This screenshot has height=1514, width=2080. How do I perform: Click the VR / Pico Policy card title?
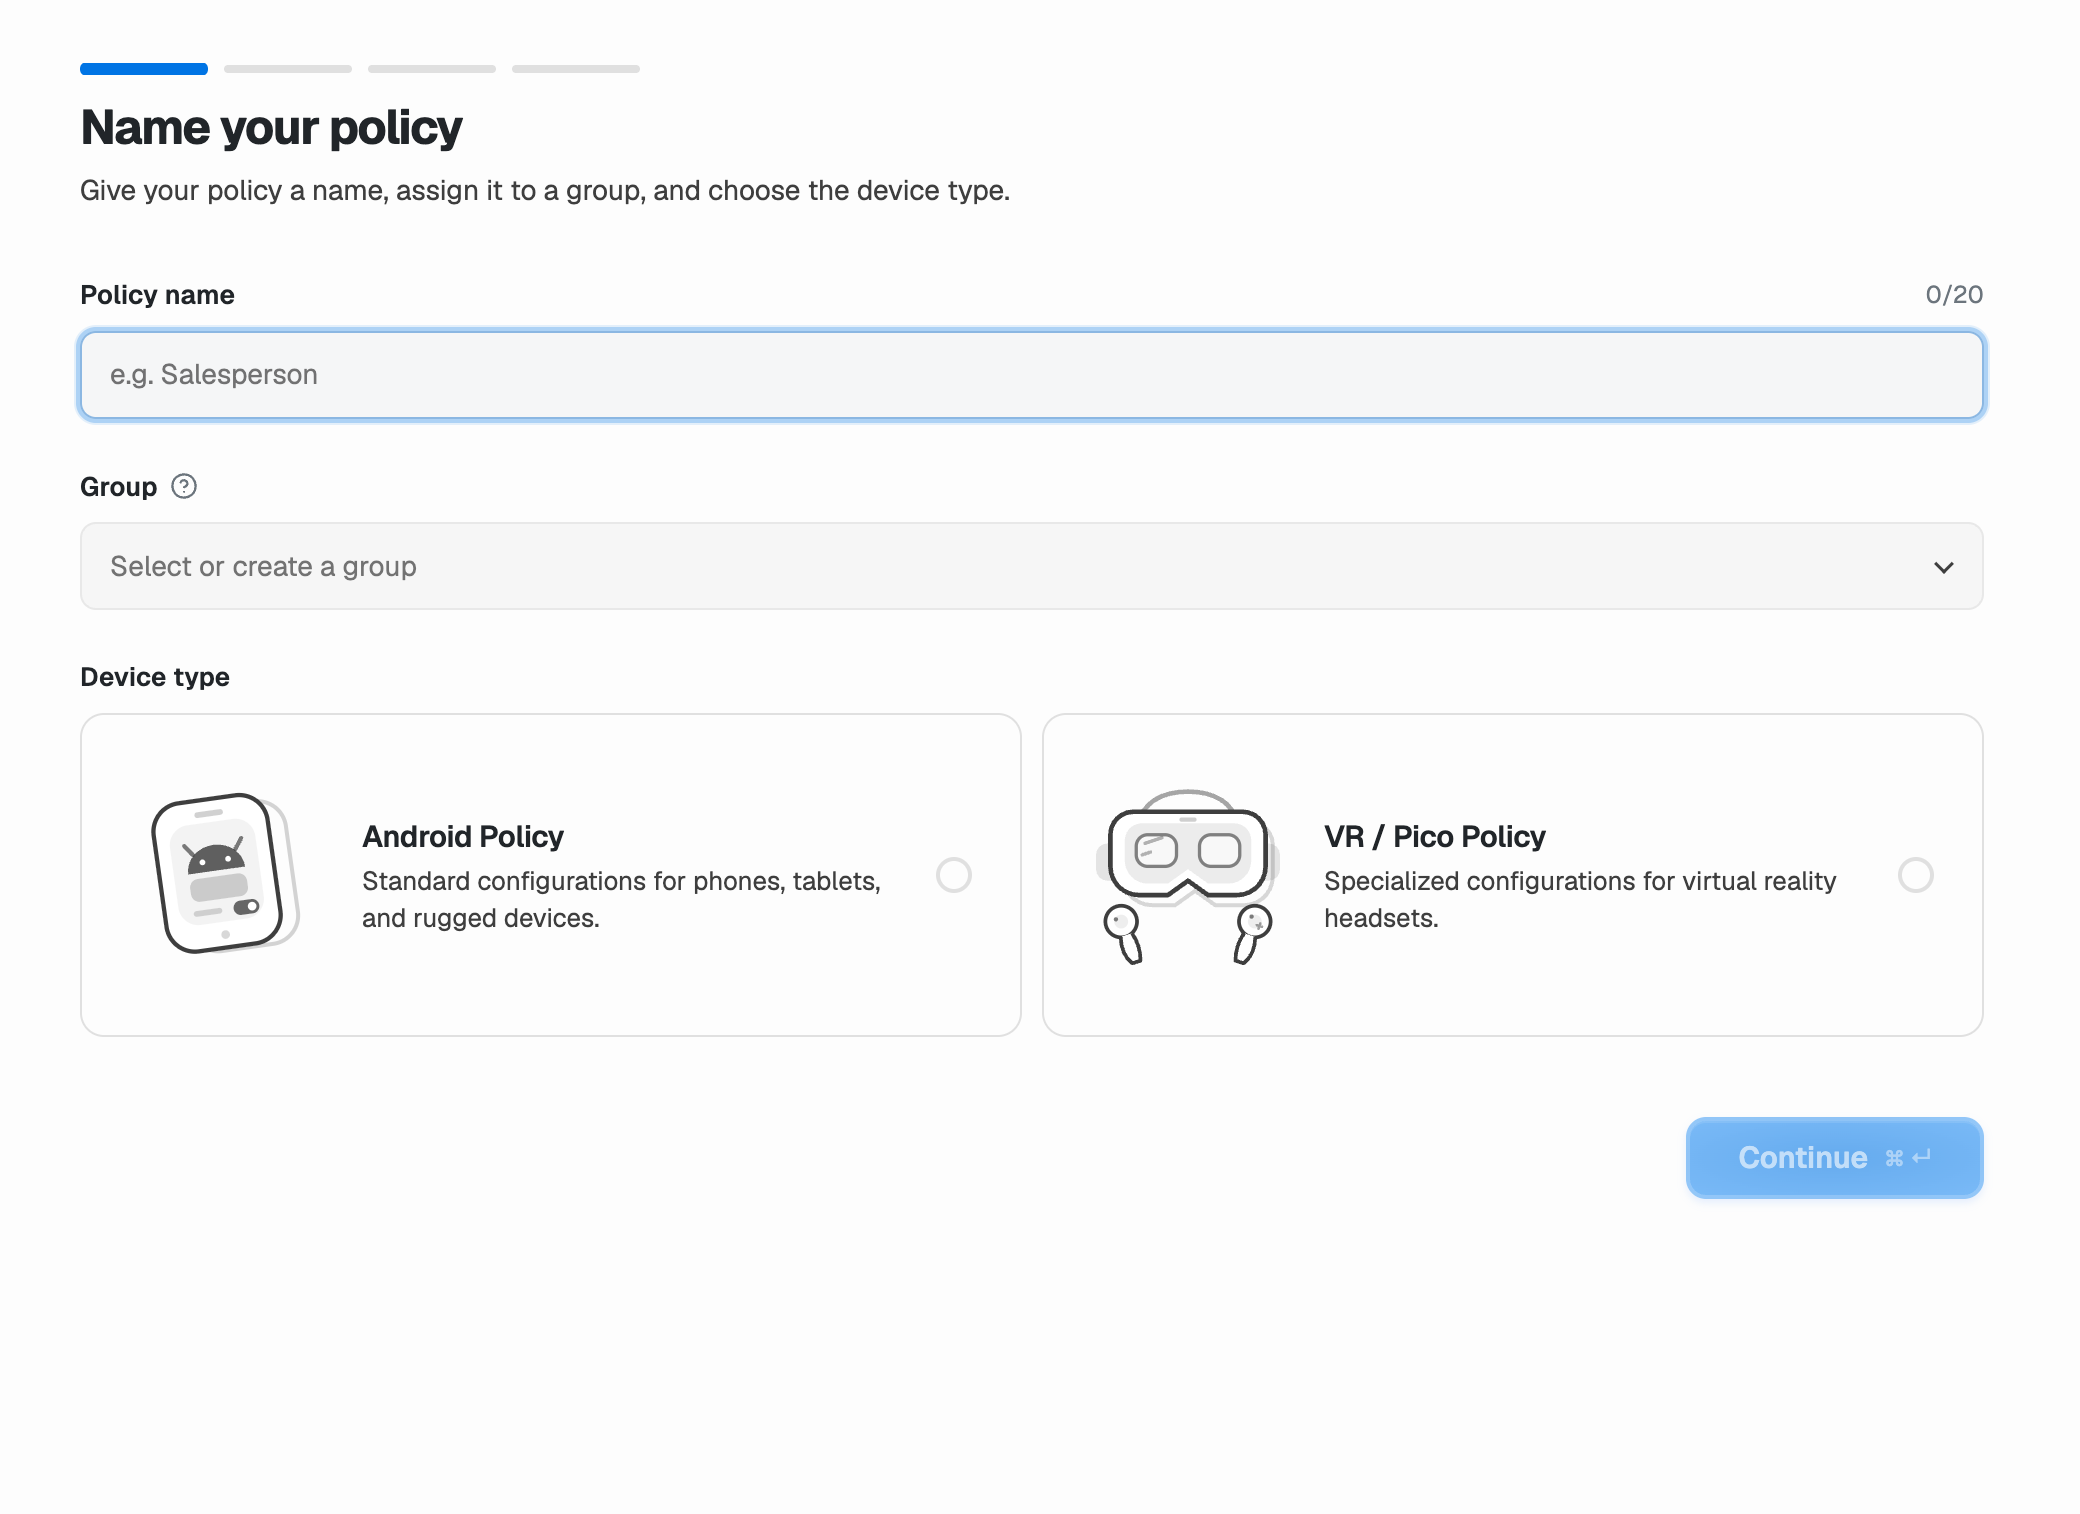point(1435,836)
